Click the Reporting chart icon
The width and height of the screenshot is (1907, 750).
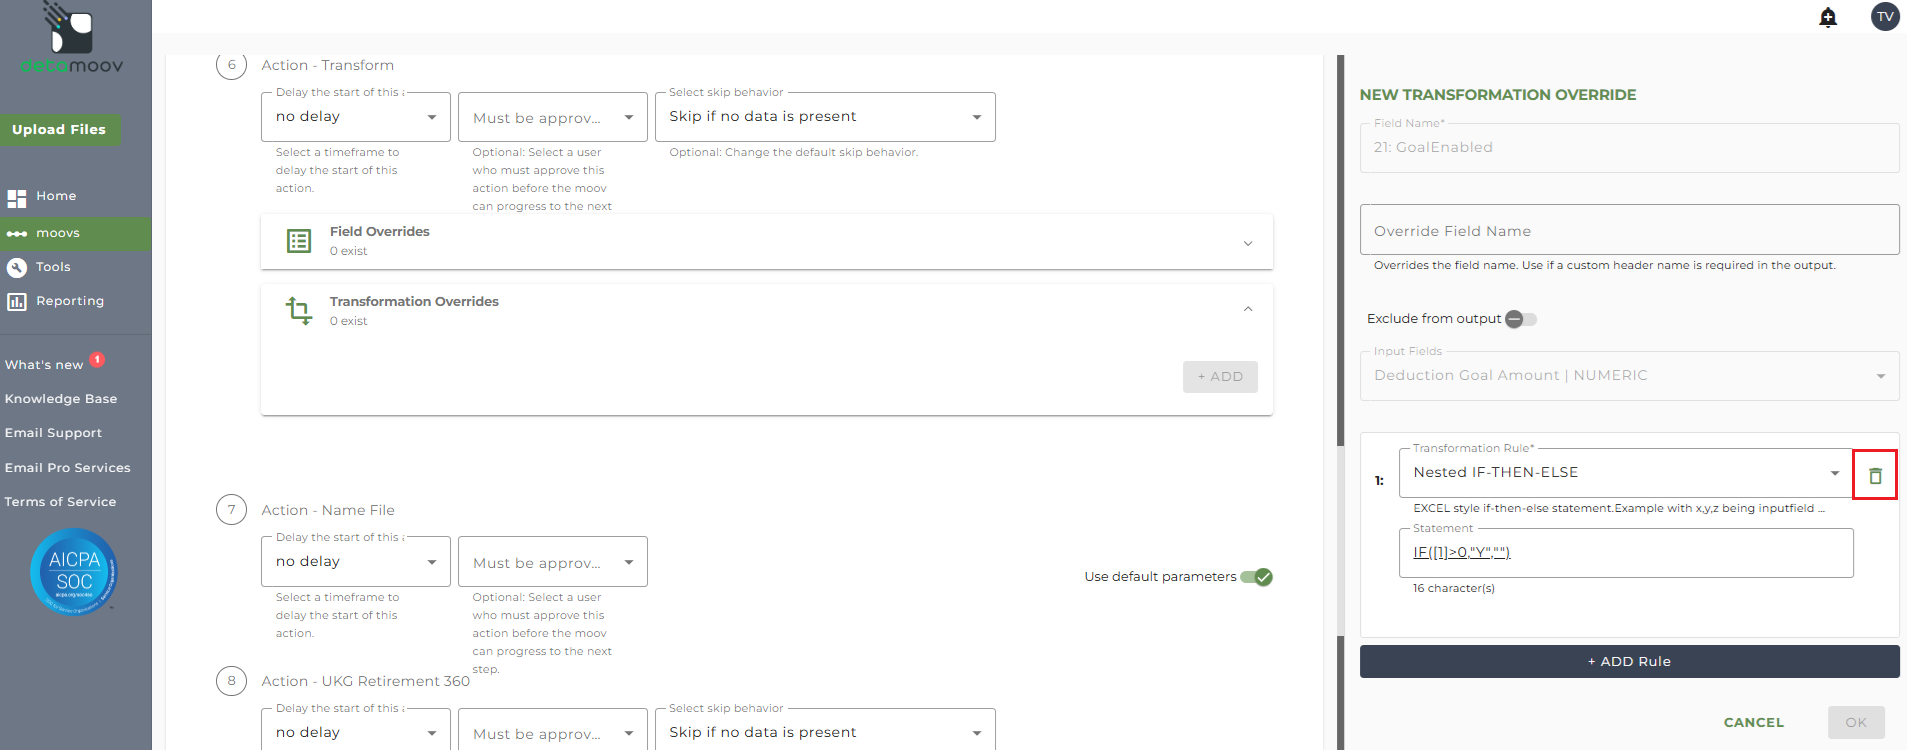pyautogui.click(x=17, y=301)
